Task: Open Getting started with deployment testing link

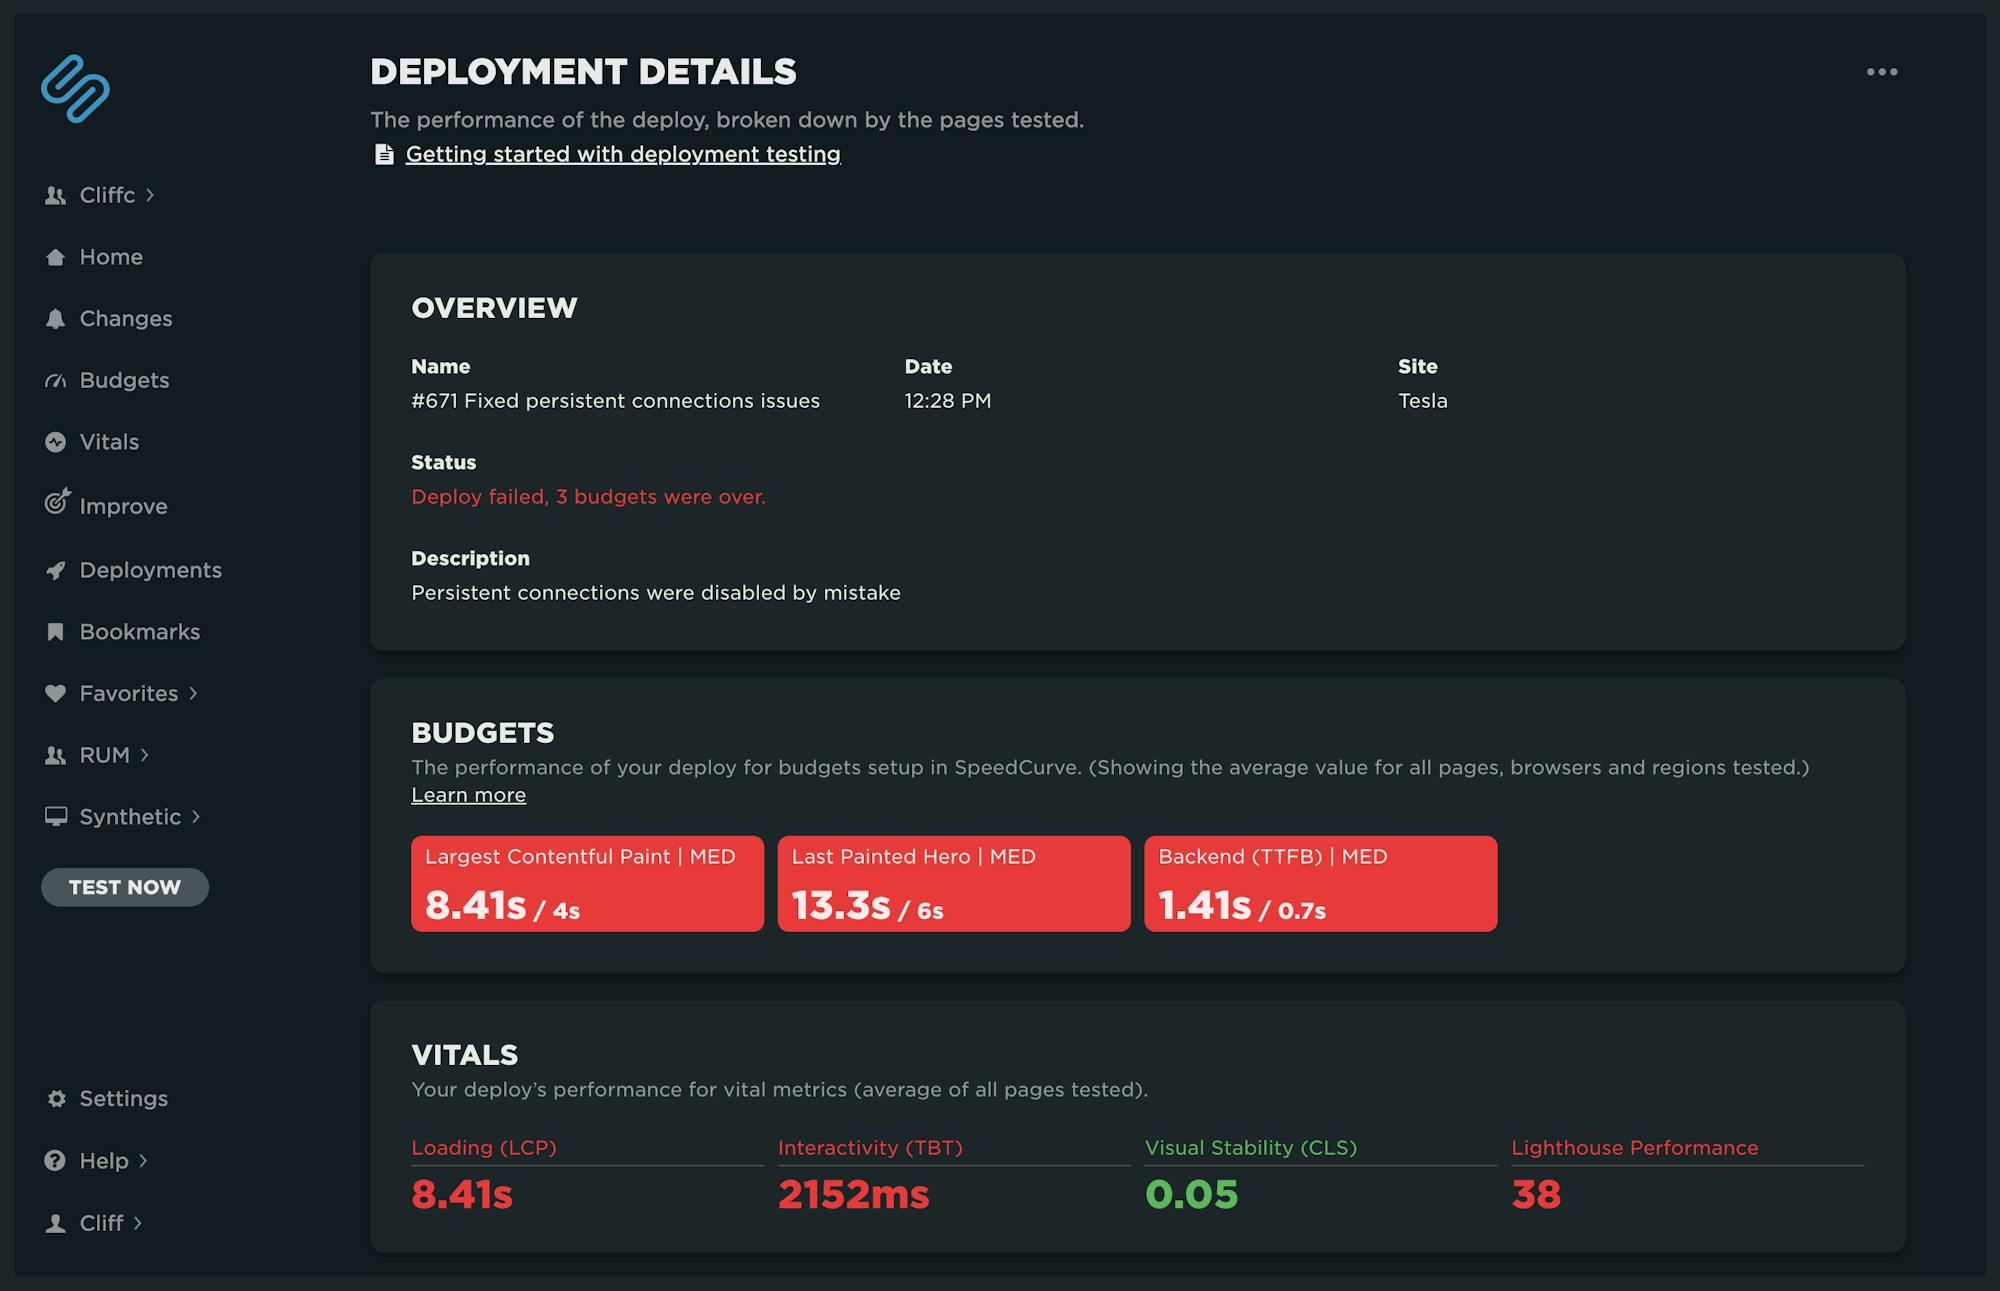Action: point(622,154)
